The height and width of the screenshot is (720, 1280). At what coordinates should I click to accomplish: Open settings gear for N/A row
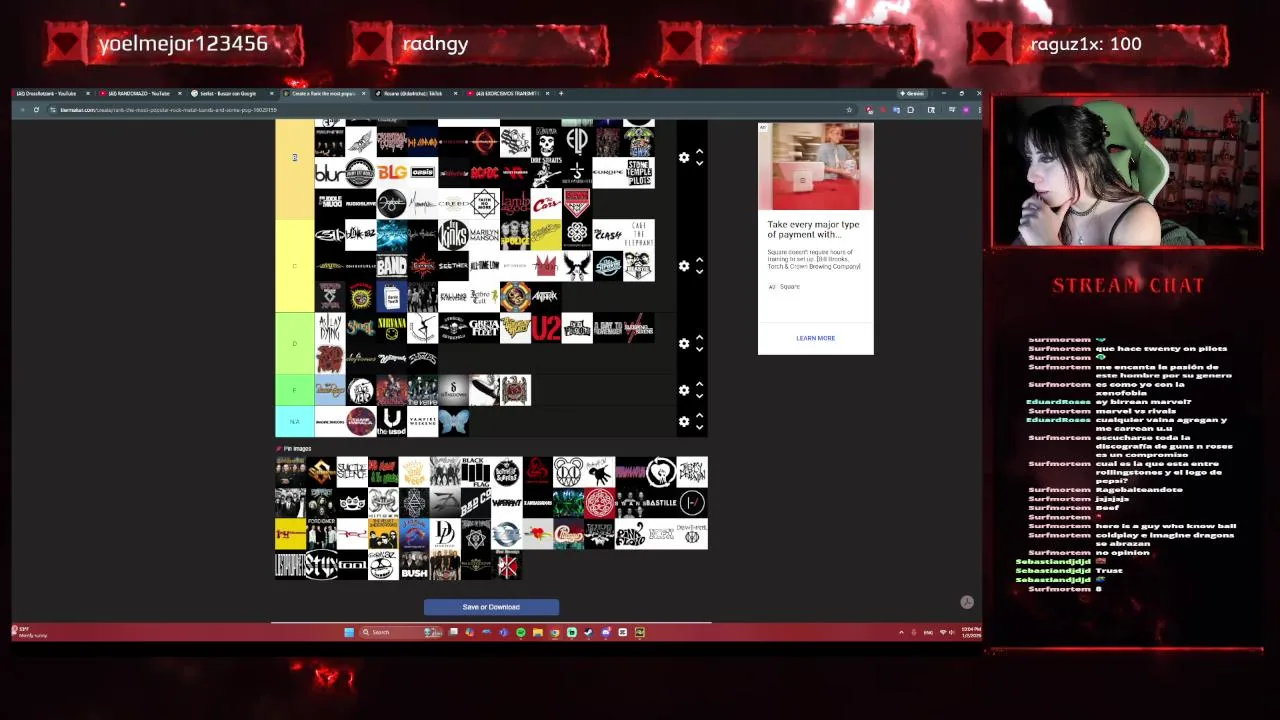click(x=684, y=422)
